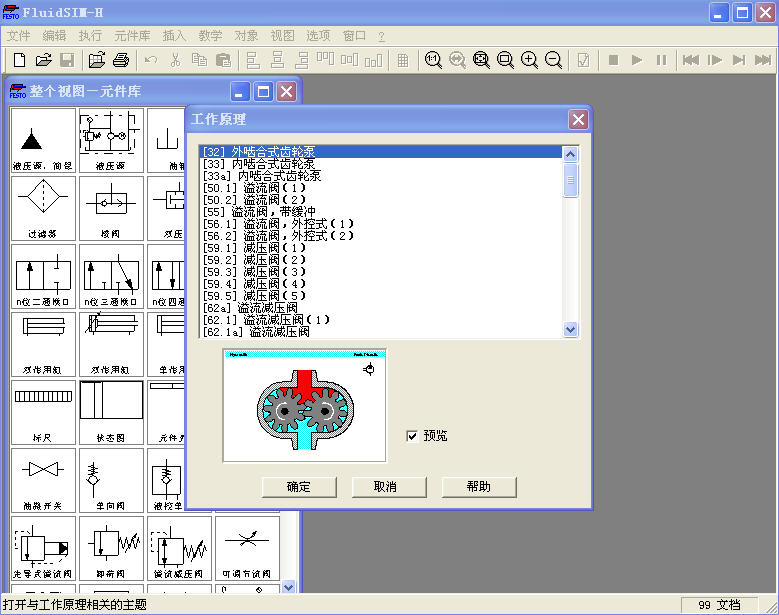Select list item [56.2] 溢流阀,外控式(2)
Viewport: 779px width, 615px height.
382,236
